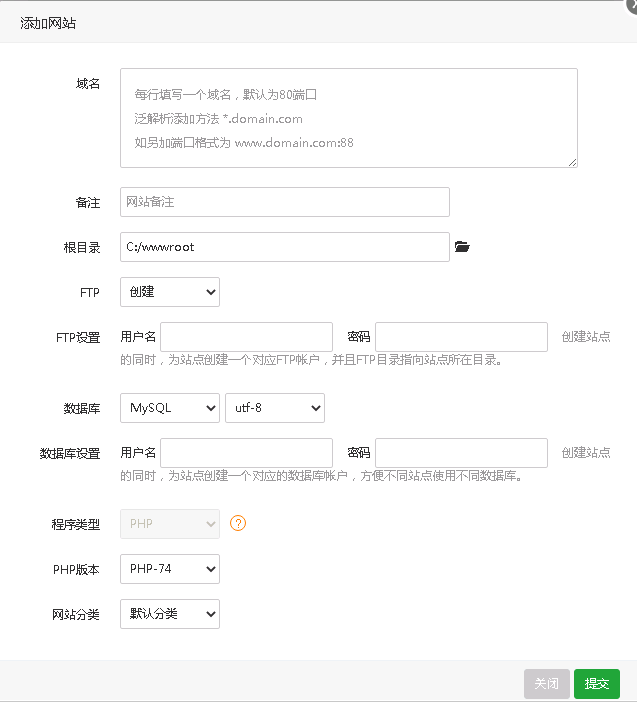Click the FTP设置 label
Viewport: 637px width, 702px height.
(78, 338)
